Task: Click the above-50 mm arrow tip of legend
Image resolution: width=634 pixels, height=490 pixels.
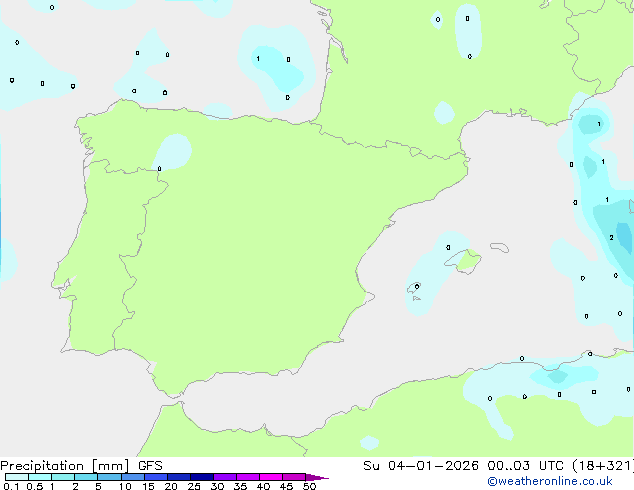Action: click(x=317, y=478)
